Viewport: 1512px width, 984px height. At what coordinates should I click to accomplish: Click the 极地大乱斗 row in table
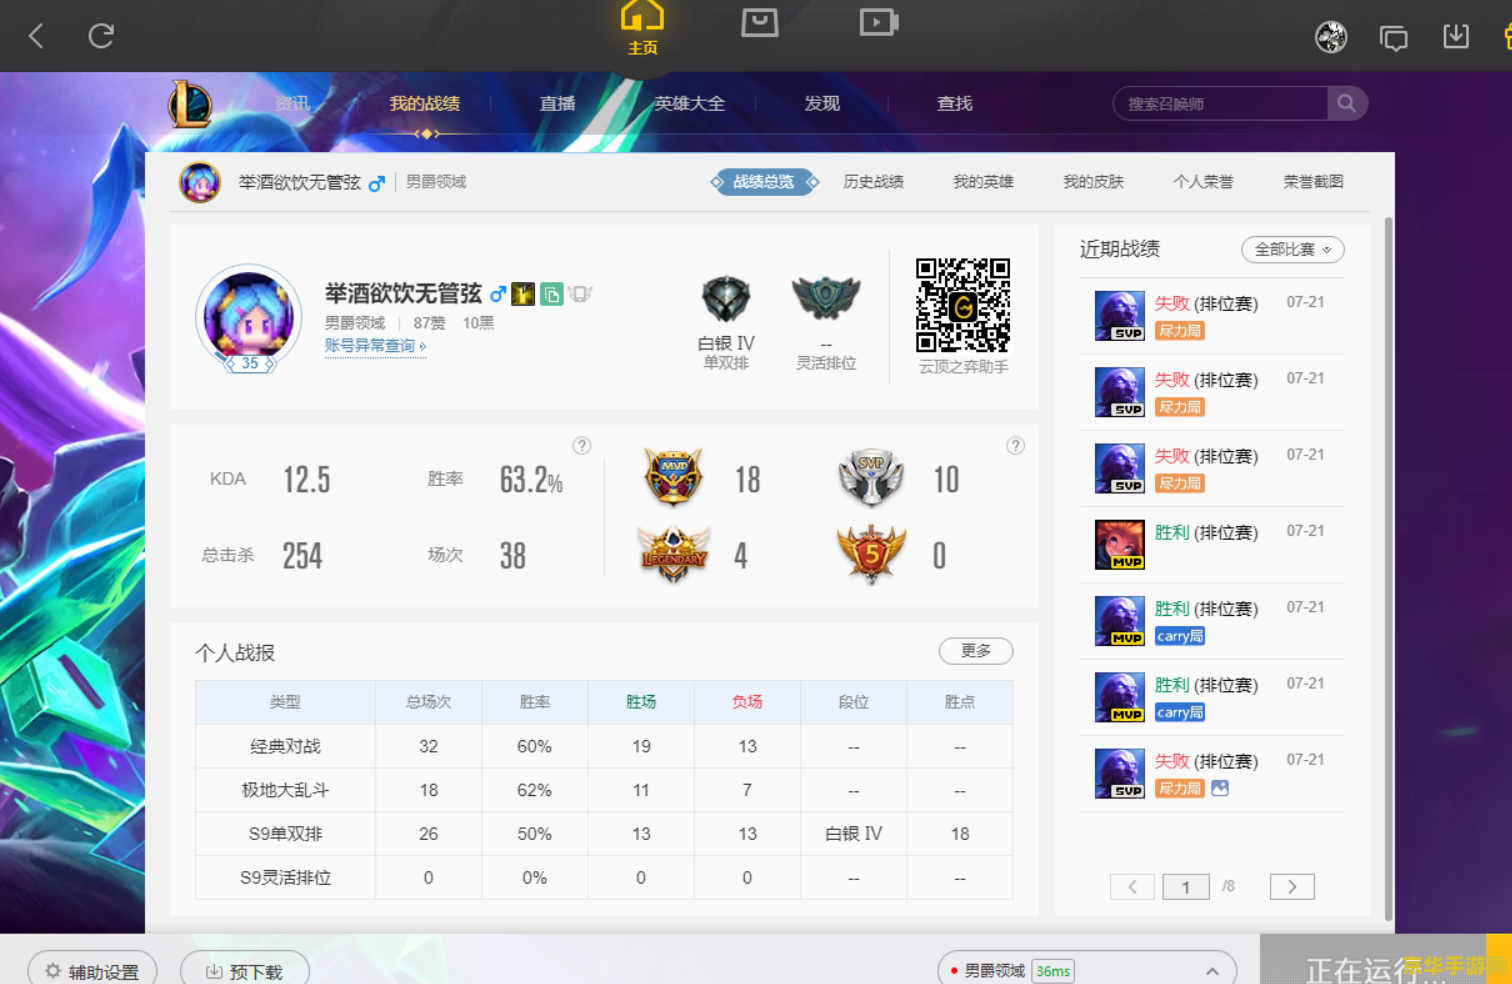click(604, 790)
